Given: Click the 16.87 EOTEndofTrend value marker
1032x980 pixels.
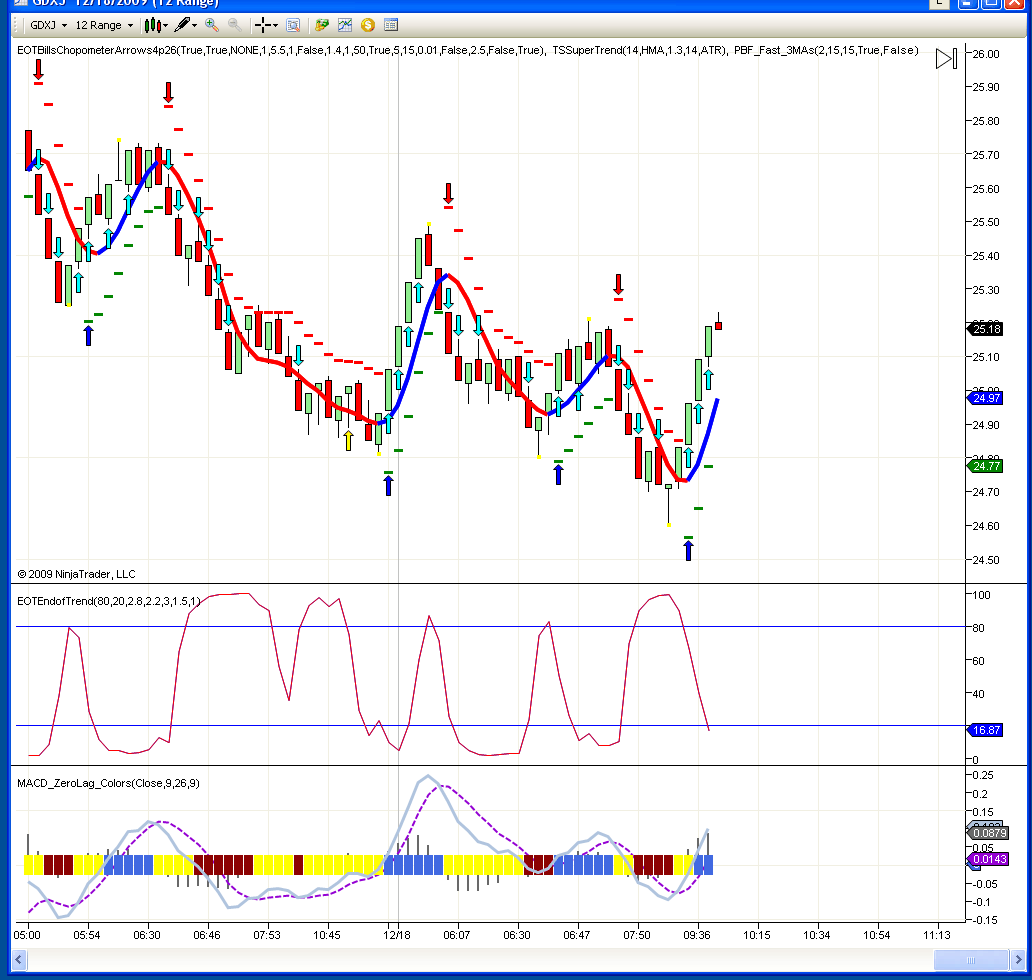Looking at the screenshot, I should (985, 730).
